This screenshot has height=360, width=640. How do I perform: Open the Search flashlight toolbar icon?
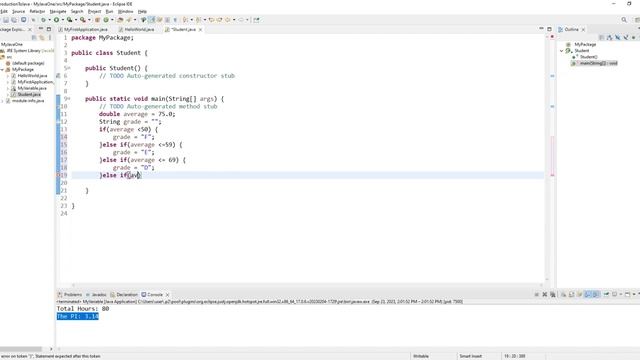[128, 20]
